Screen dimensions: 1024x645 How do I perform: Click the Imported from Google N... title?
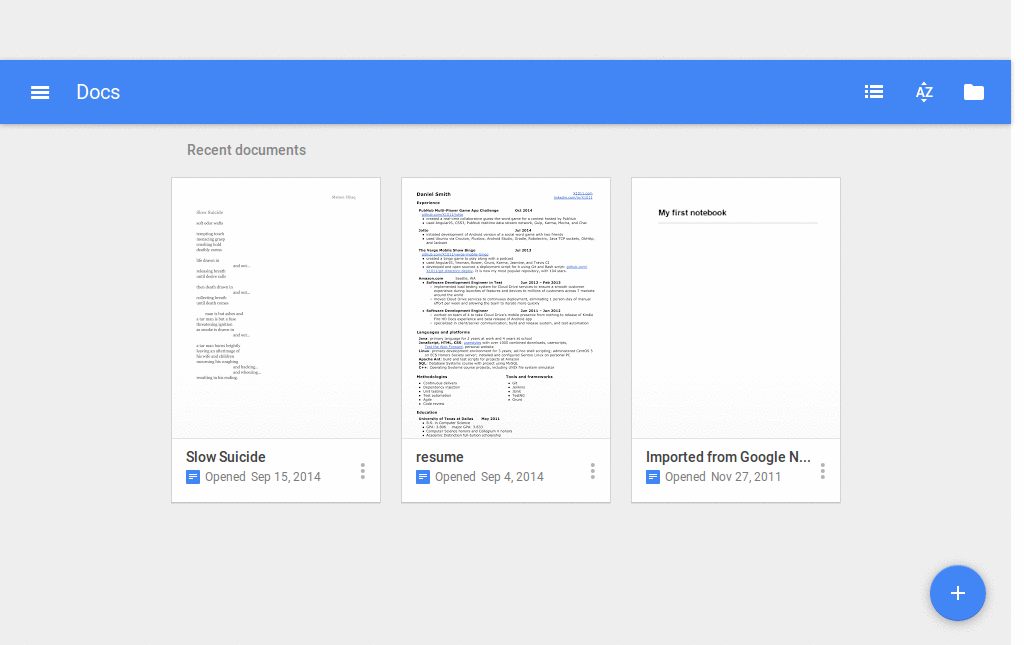click(728, 457)
